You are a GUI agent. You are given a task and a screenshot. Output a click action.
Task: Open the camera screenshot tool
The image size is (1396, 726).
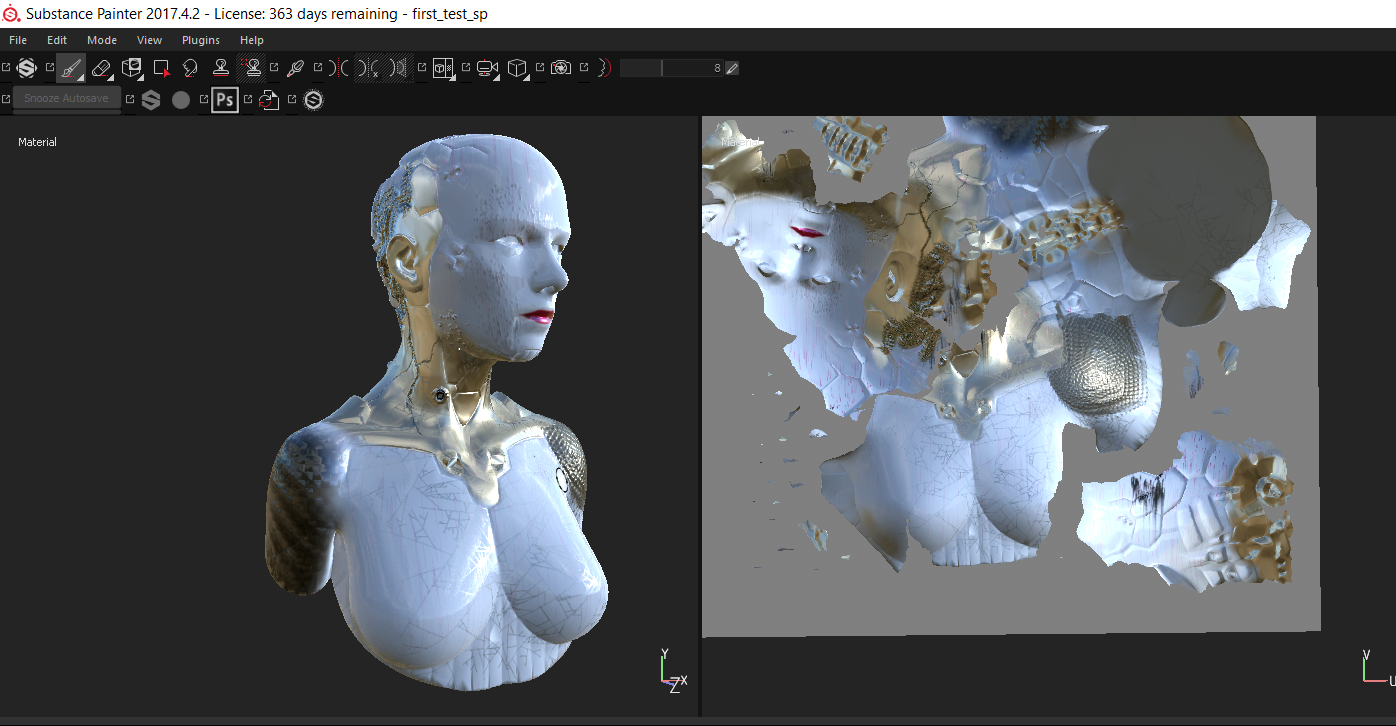click(x=561, y=68)
